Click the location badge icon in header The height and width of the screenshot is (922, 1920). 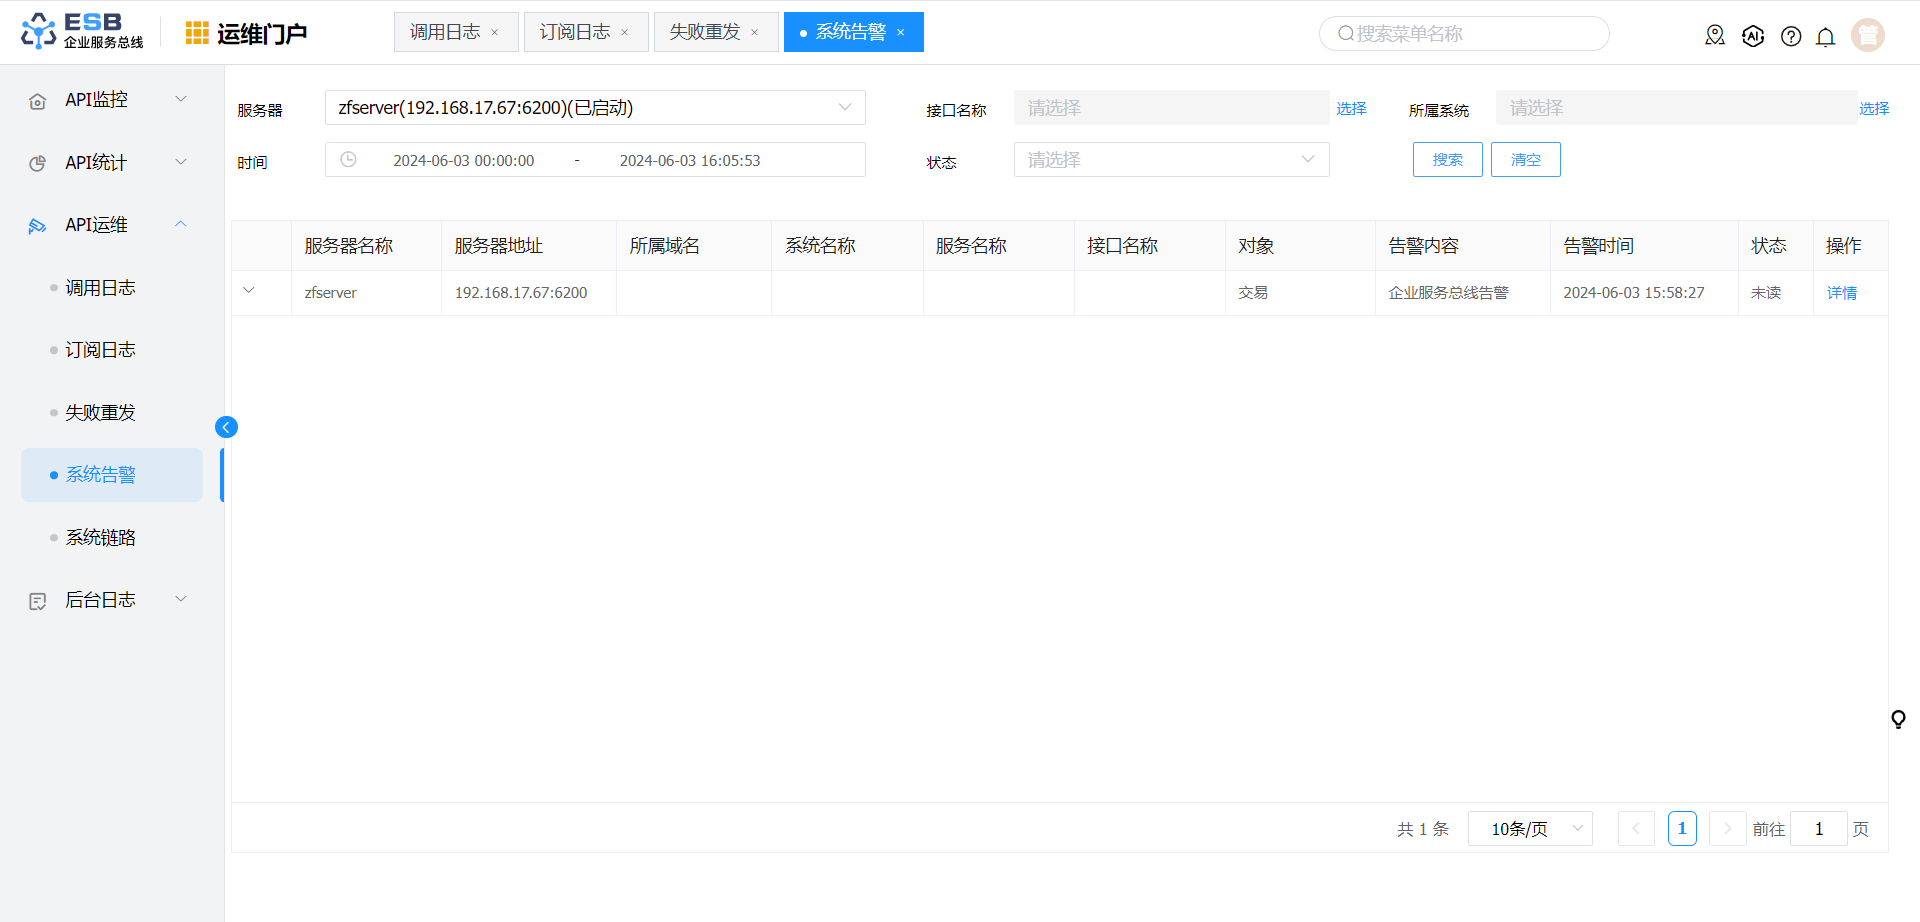(1715, 36)
